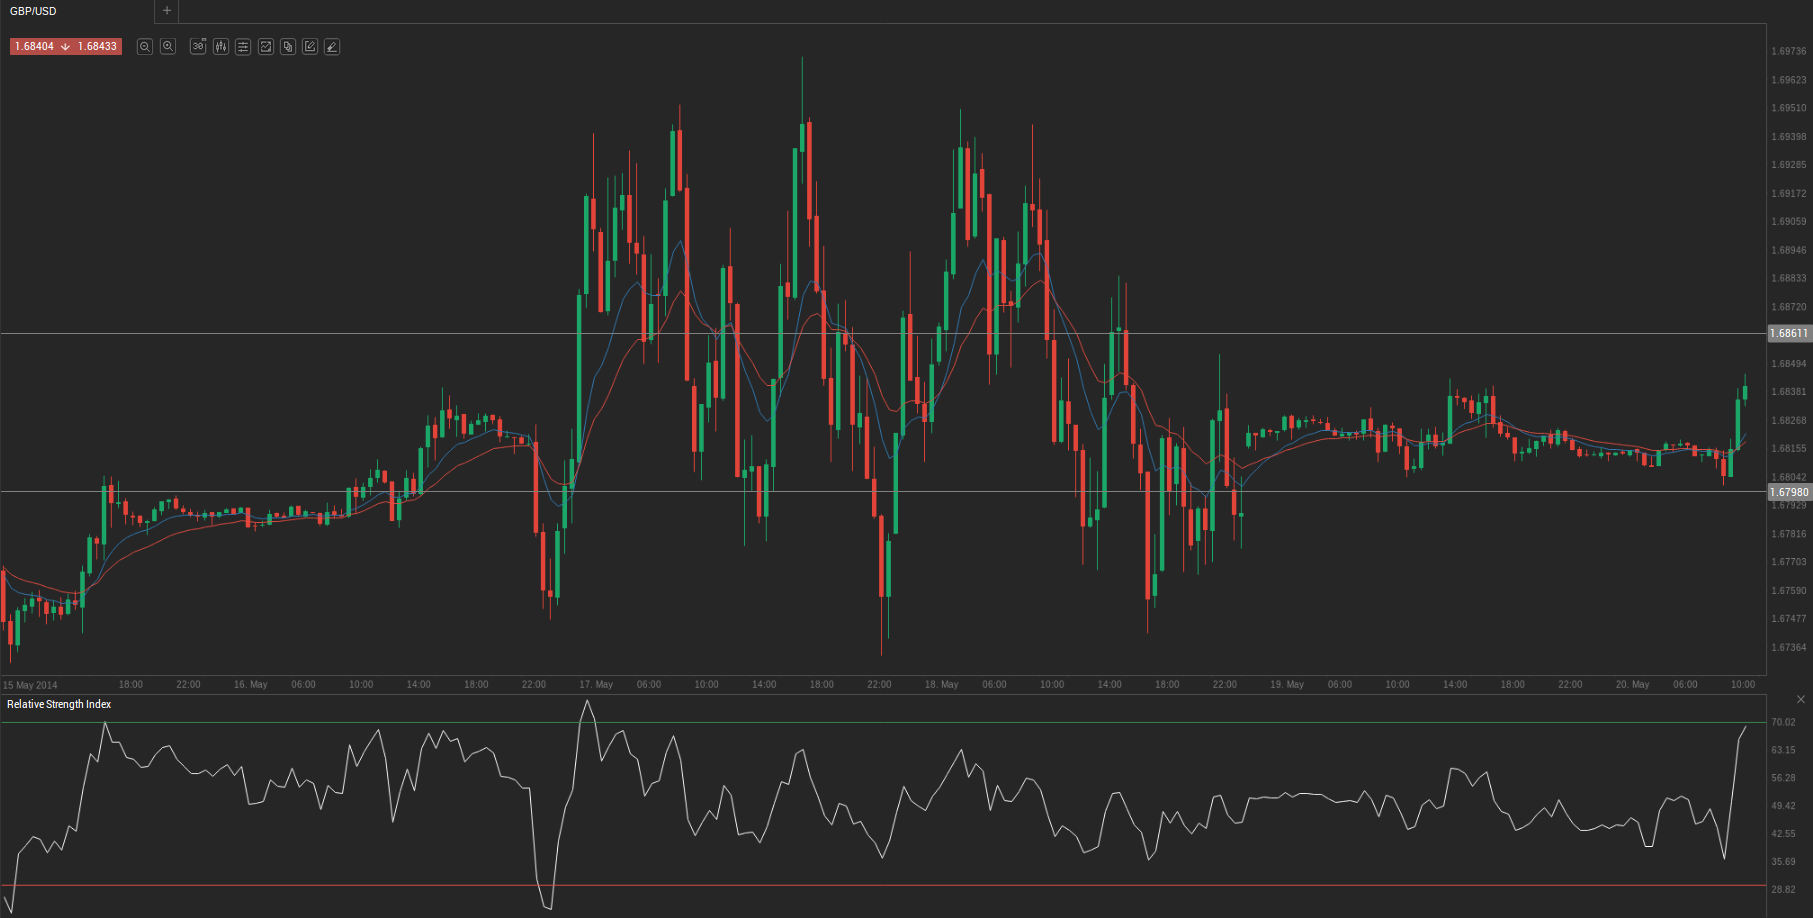1813x918 pixels.
Task: Open the 30-minute timeframe selector
Action: click(198, 47)
